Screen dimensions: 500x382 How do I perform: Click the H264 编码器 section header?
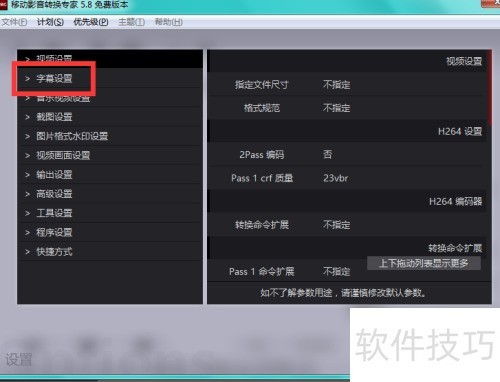tap(455, 201)
